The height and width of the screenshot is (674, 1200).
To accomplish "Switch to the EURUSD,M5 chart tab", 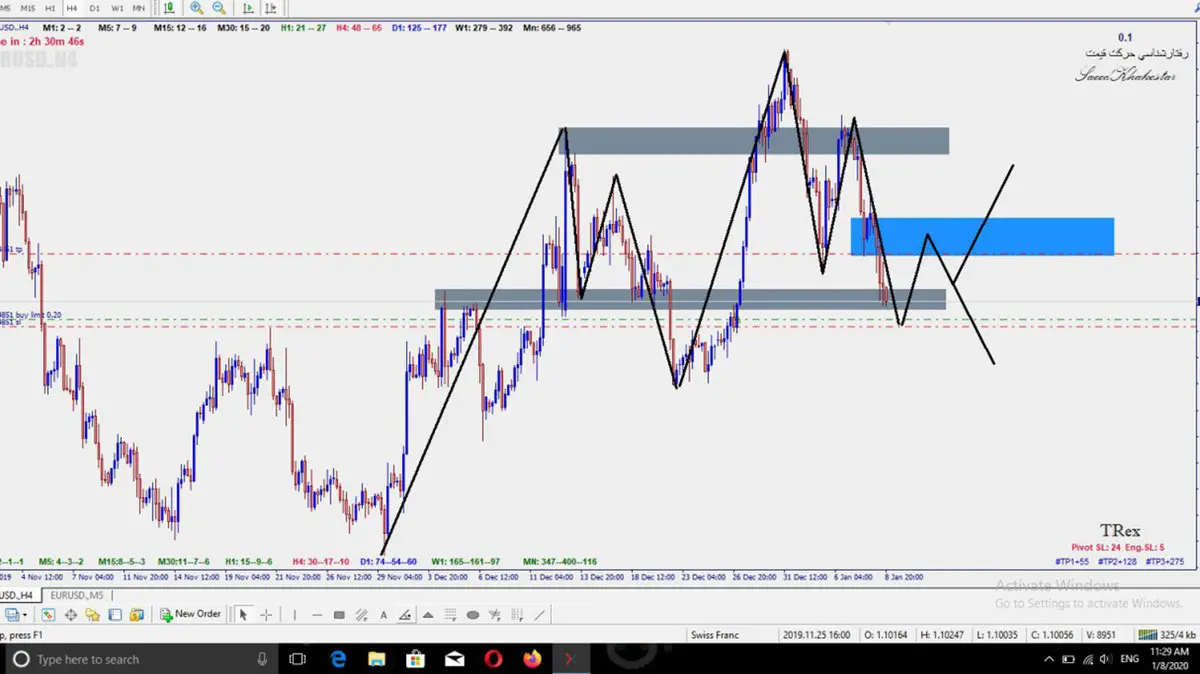I will pos(79,595).
